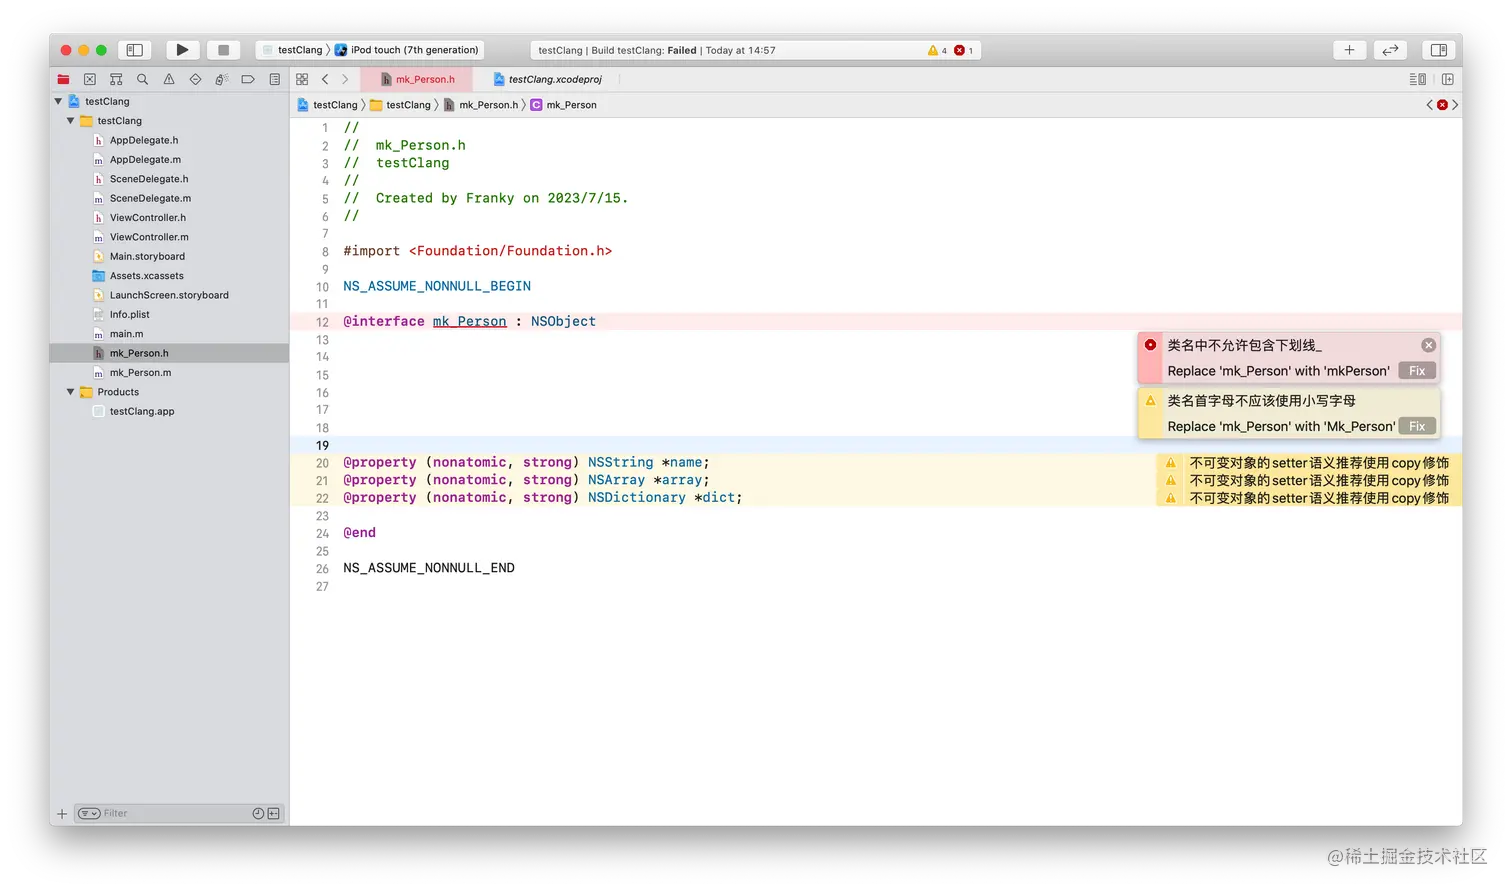Open the code review editor
The image size is (1512, 891).
click(1390, 50)
